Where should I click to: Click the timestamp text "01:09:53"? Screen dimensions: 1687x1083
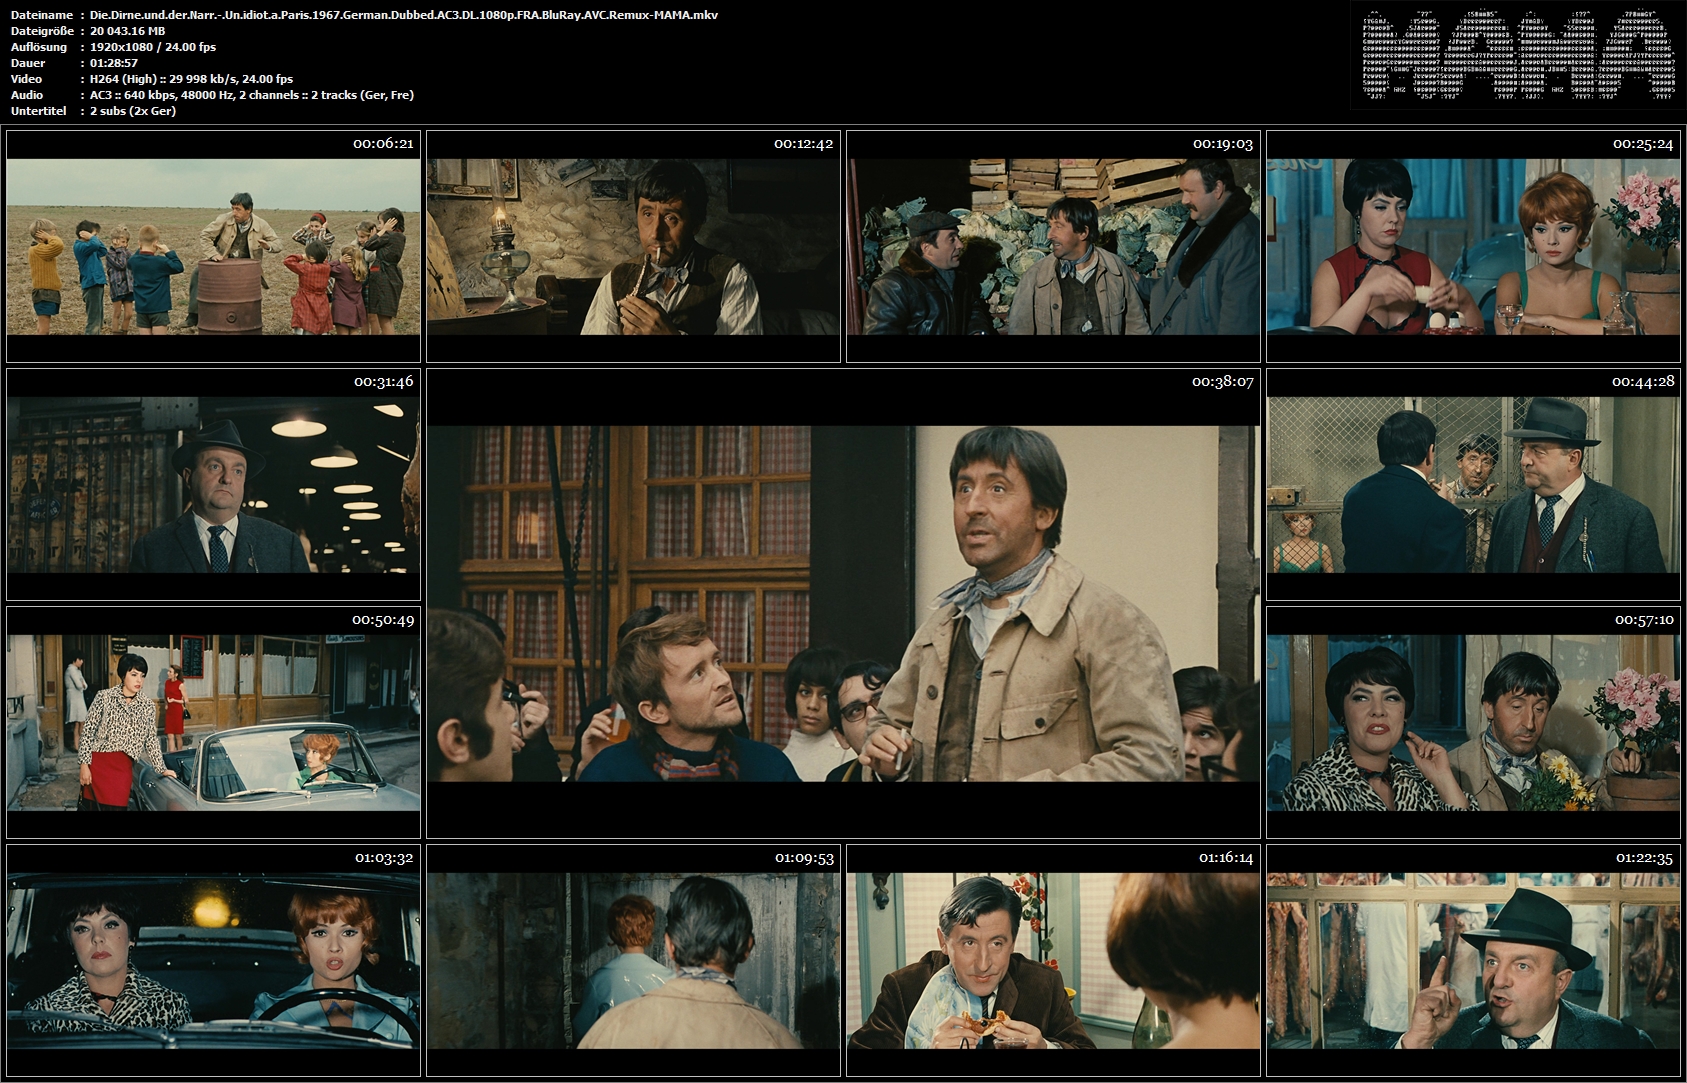803,857
